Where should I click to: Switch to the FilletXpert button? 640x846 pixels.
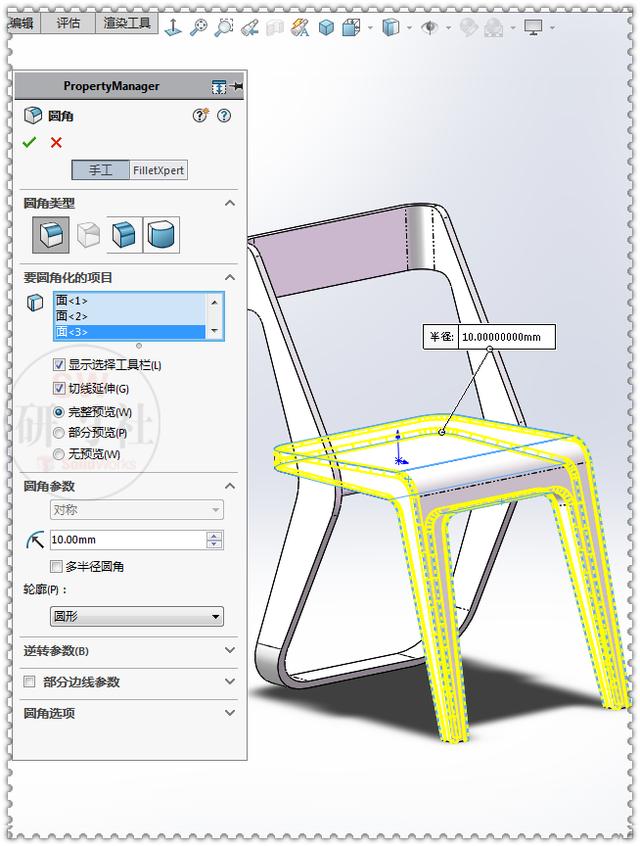pyautogui.click(x=159, y=170)
